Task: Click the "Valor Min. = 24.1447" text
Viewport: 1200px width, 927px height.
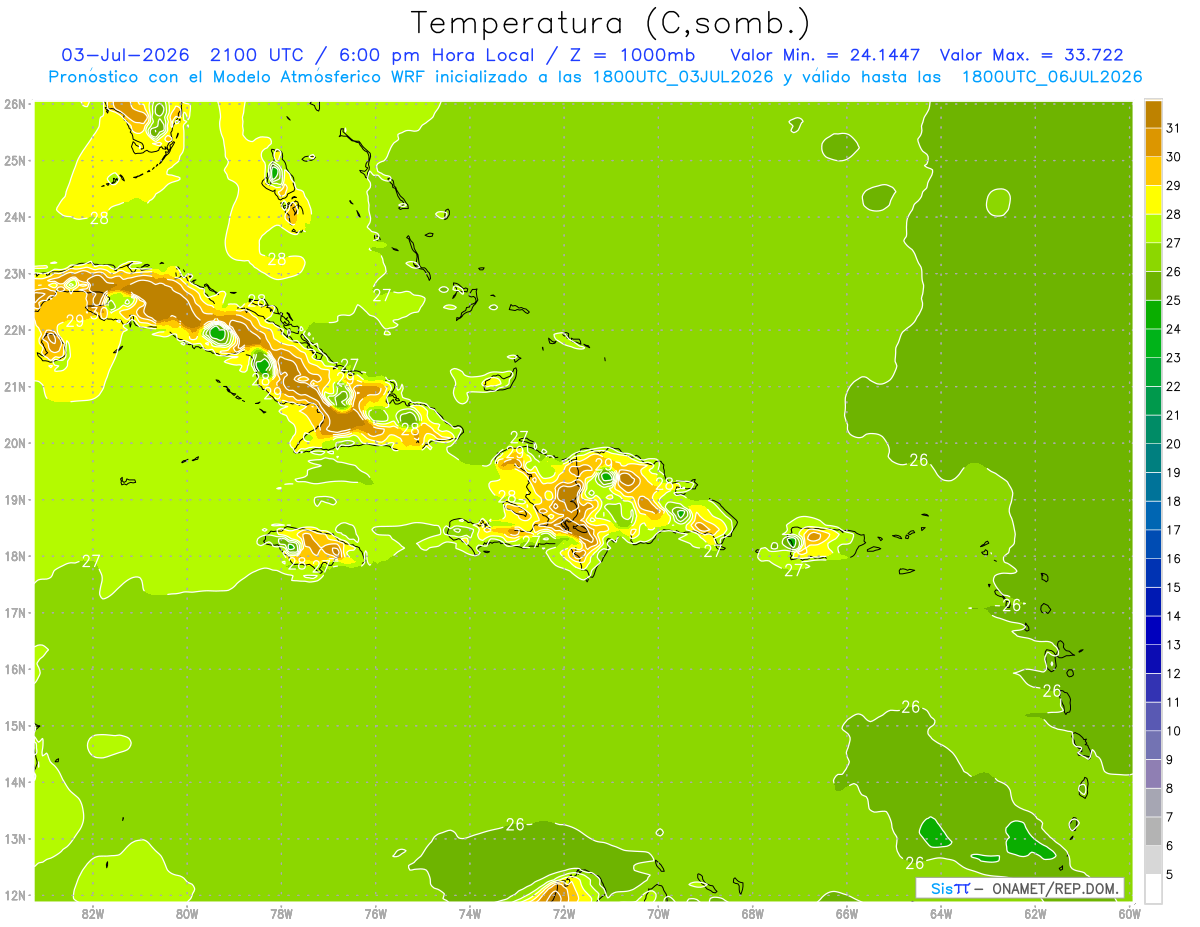Action: pyautogui.click(x=825, y=55)
